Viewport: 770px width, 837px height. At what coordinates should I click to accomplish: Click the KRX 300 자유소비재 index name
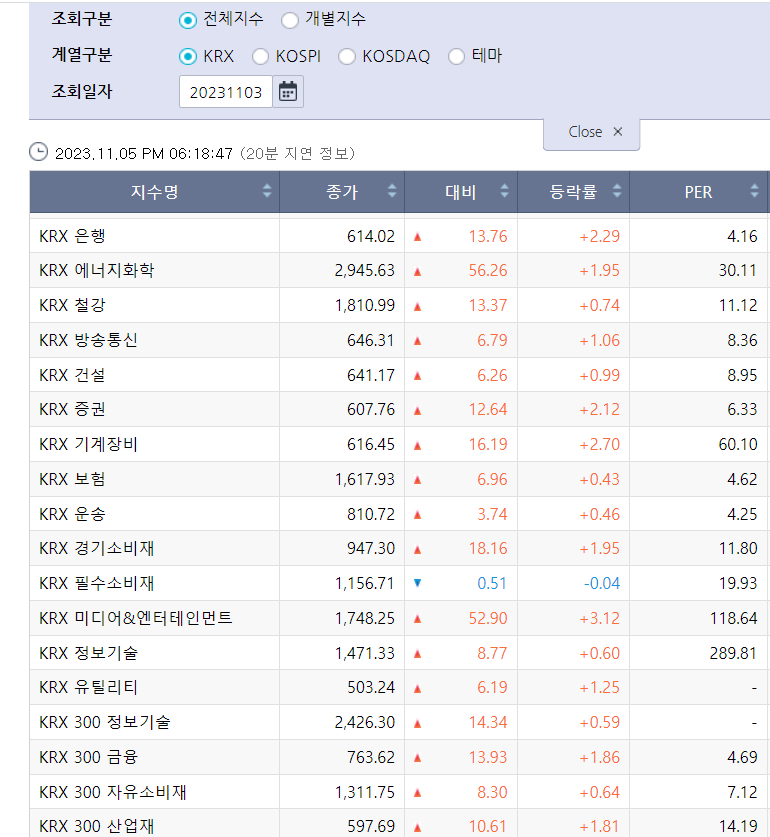coord(113,792)
